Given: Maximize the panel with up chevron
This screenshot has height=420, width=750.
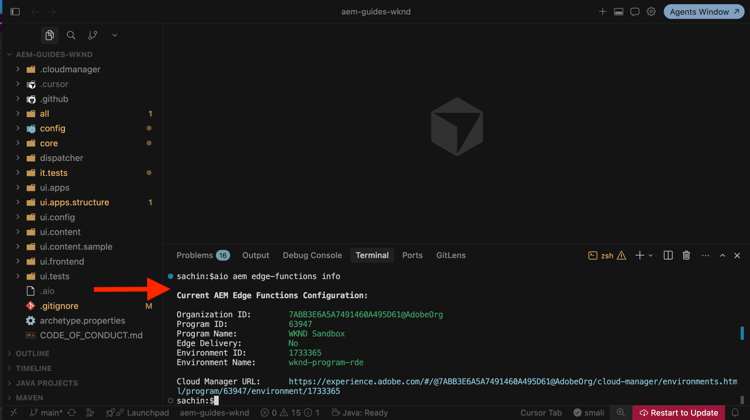Looking at the screenshot, I should 722,256.
